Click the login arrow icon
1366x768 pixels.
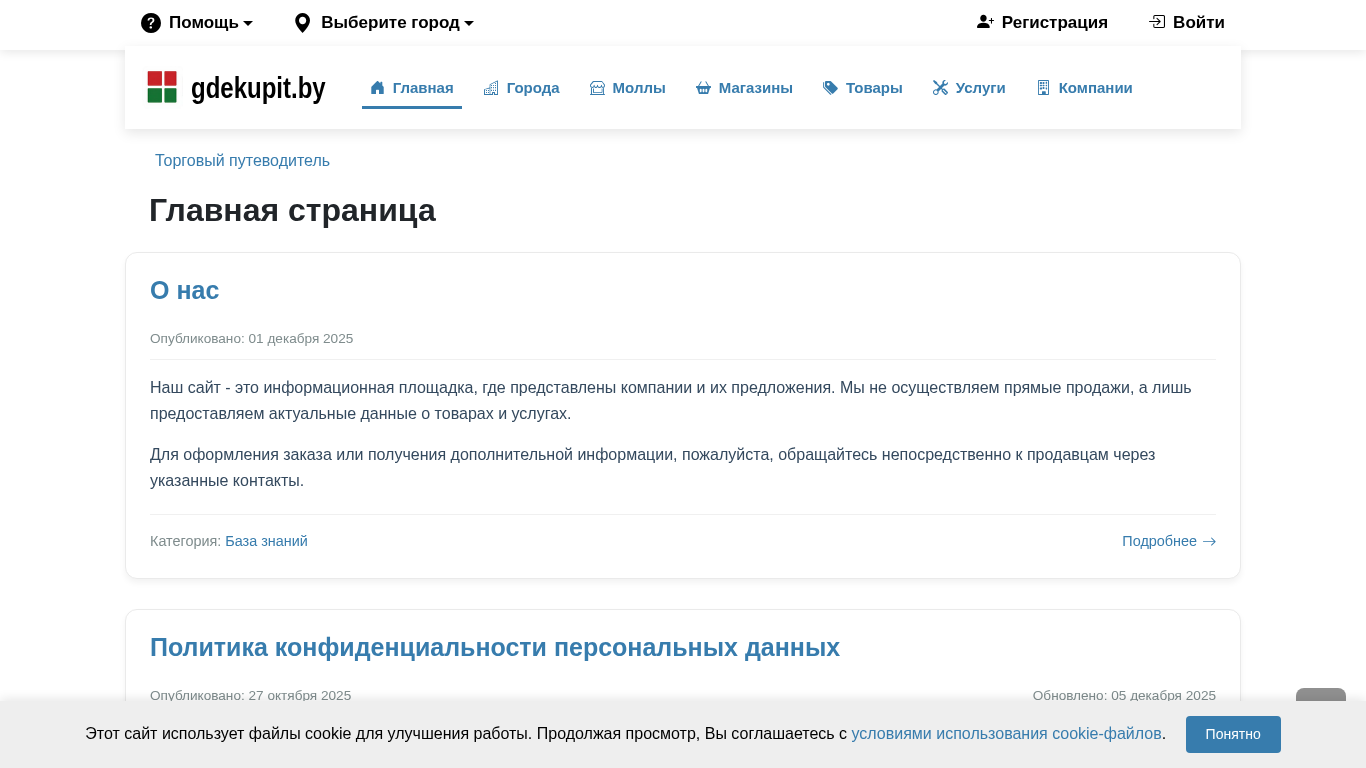(1157, 22)
